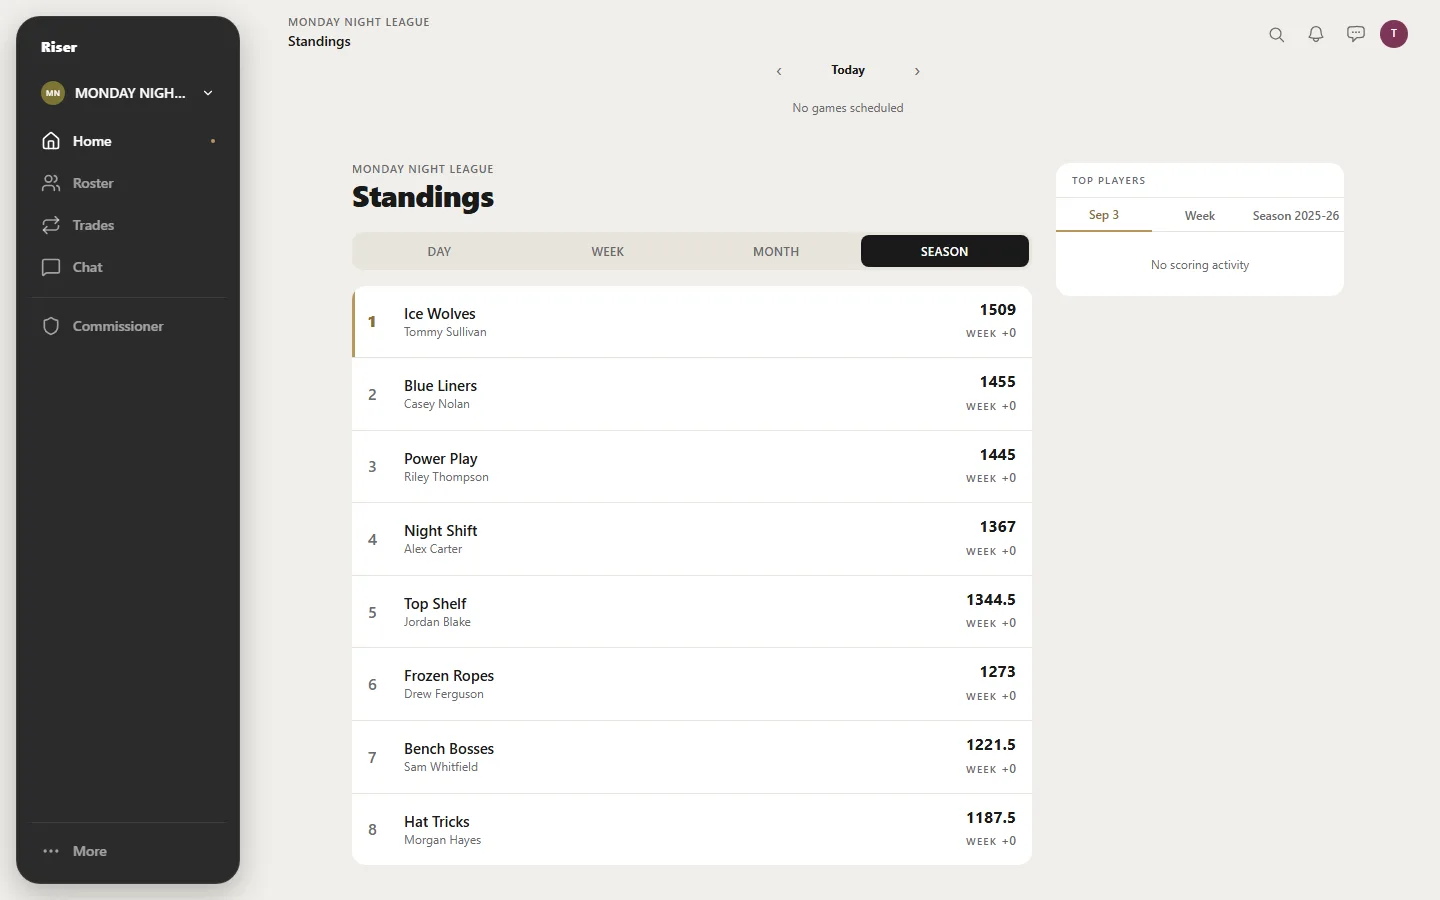Open the search magnifier icon
1440x900 pixels.
[1276, 34]
